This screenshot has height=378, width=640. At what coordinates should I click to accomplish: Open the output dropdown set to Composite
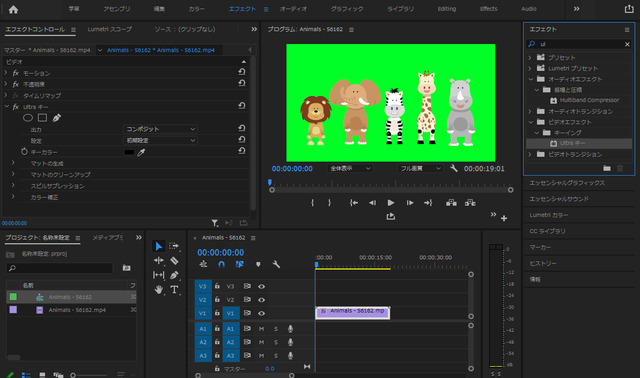[x=160, y=129]
